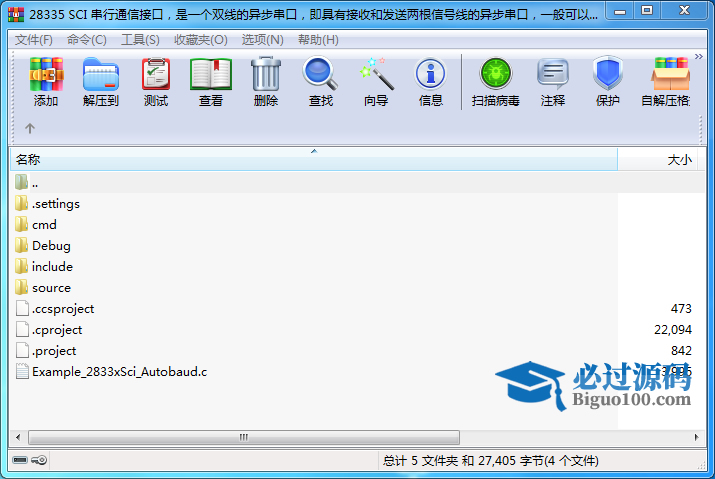
Task: Open the Help 帮助(H) menu
Action: click(318, 40)
